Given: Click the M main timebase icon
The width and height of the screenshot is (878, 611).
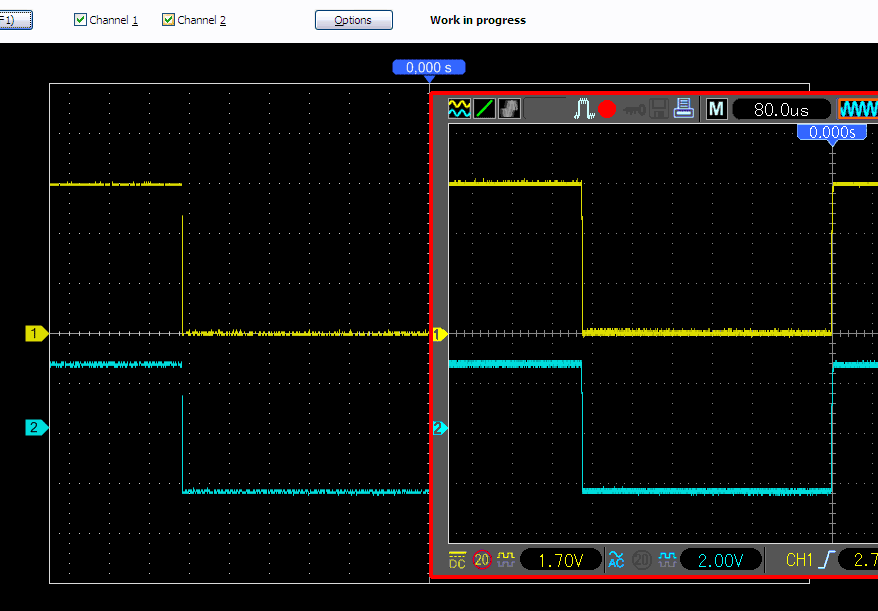Looking at the screenshot, I should [716, 109].
